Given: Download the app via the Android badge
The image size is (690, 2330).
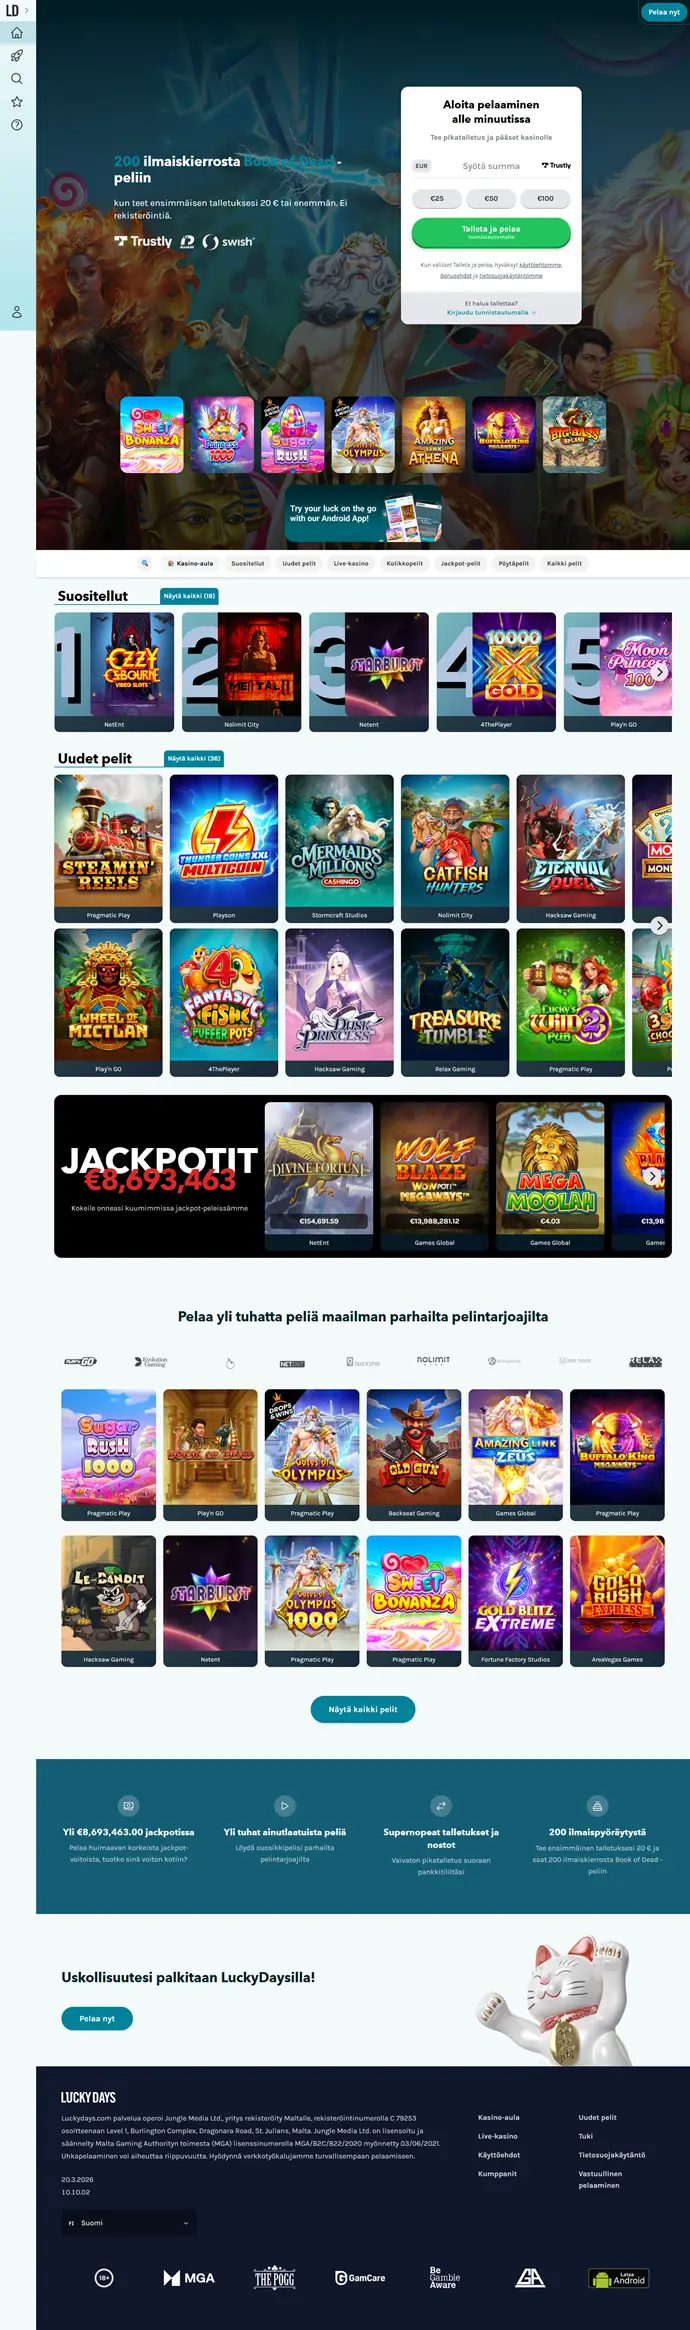Looking at the screenshot, I should 620,2278.
